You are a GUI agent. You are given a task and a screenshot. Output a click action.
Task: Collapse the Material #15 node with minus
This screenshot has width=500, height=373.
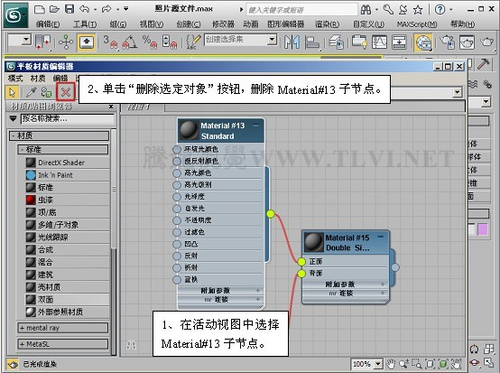[381, 237]
